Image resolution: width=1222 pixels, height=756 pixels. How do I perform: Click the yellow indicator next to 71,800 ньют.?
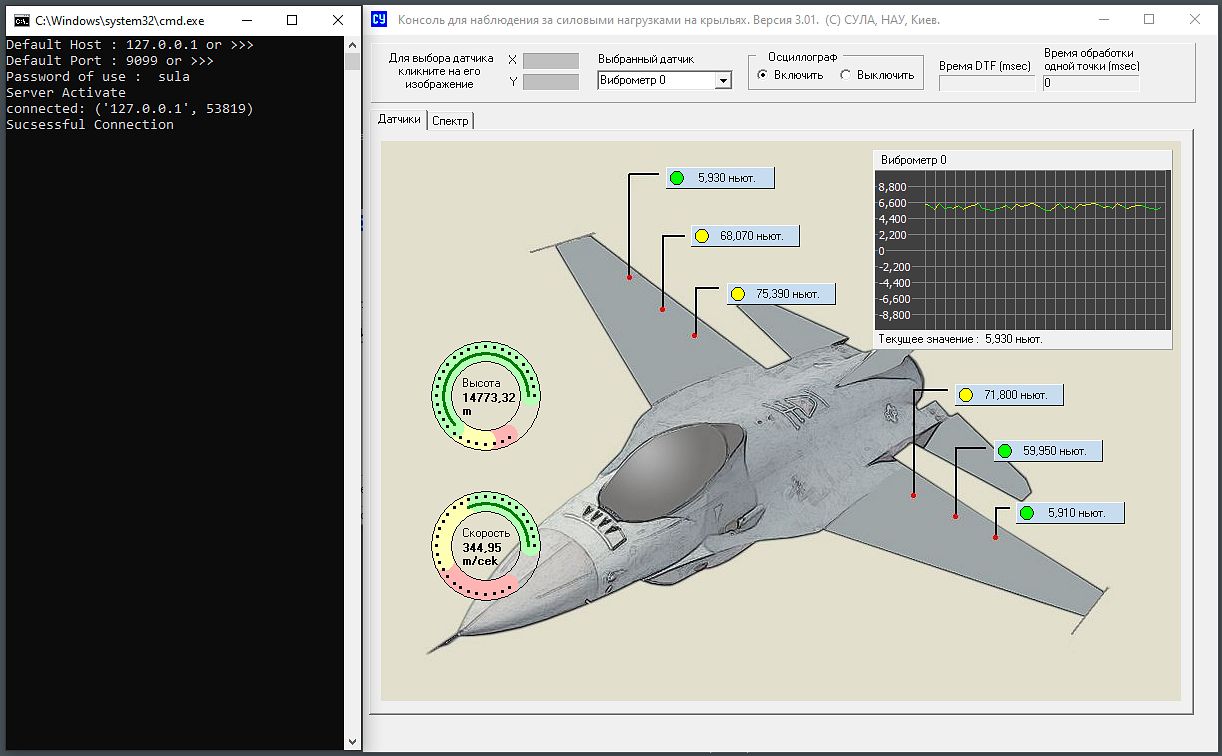[x=966, y=396]
